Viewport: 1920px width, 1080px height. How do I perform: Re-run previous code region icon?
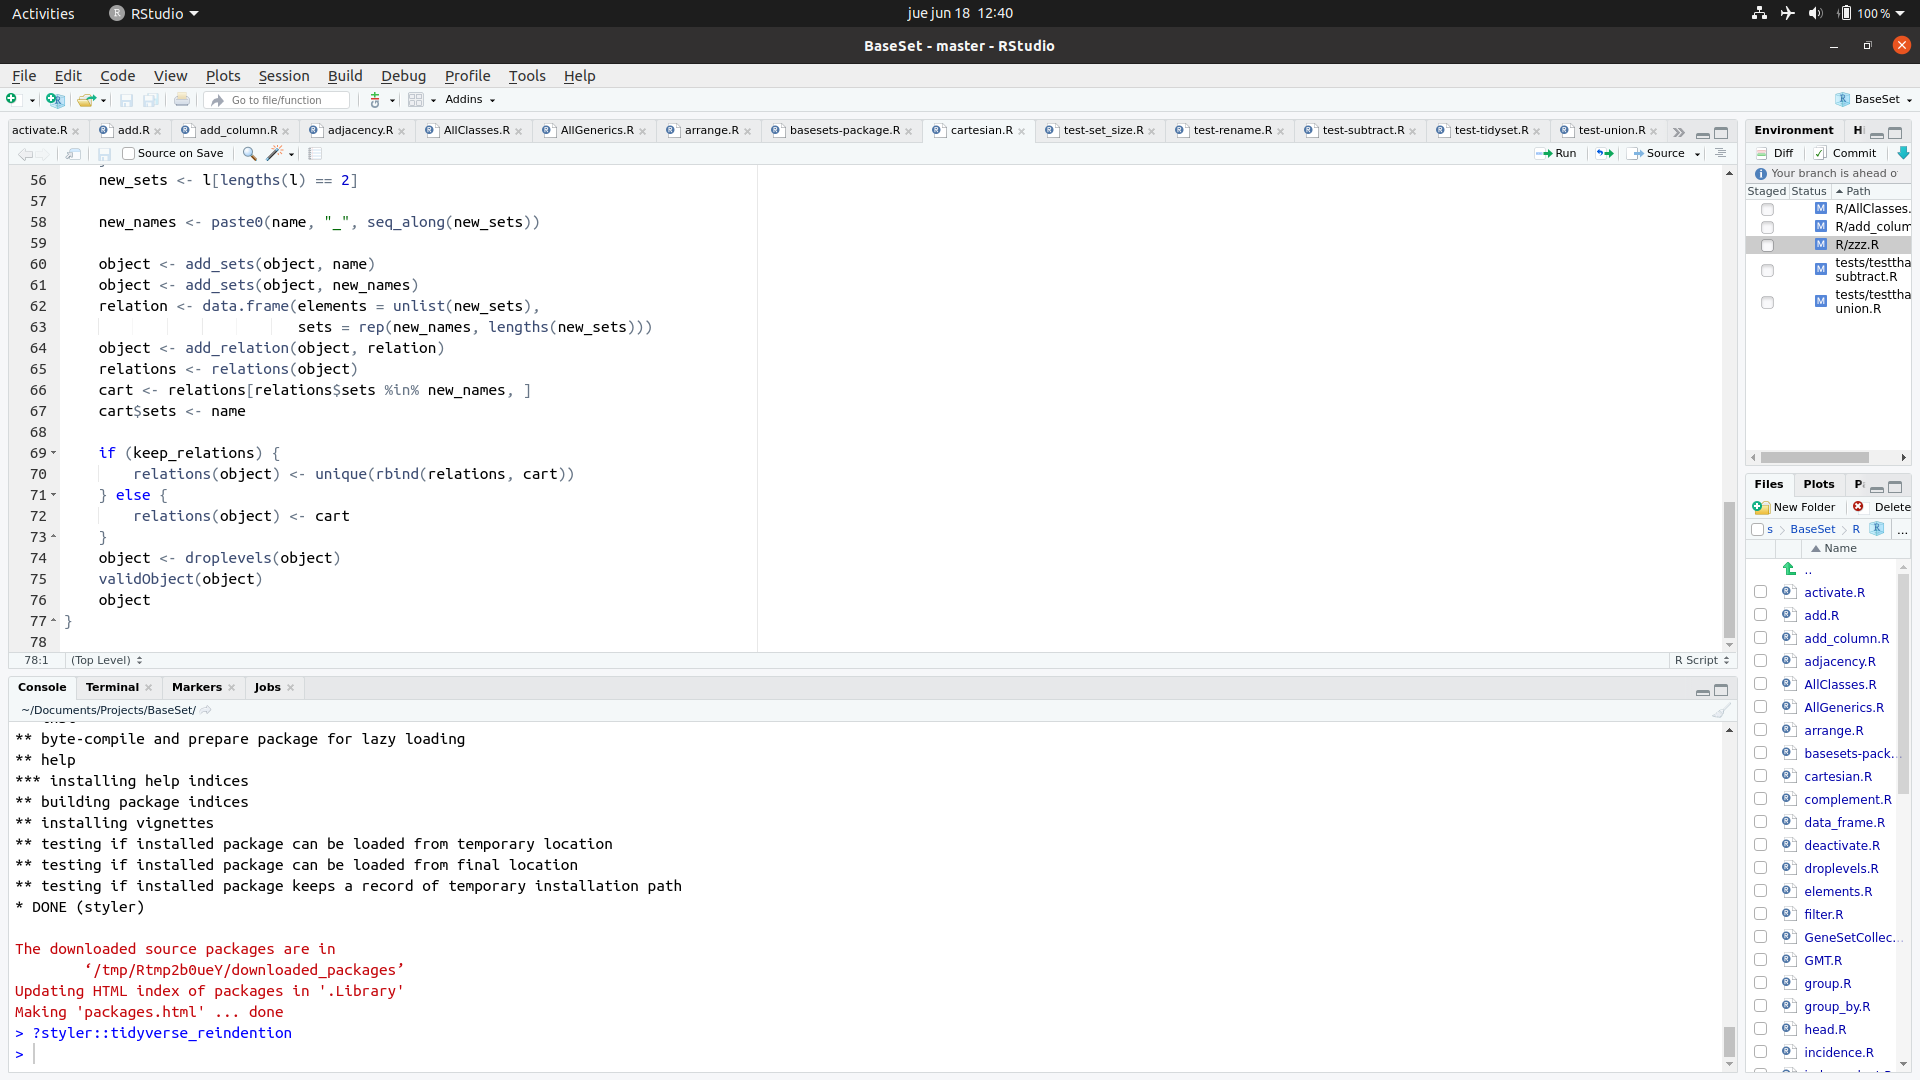1604,153
